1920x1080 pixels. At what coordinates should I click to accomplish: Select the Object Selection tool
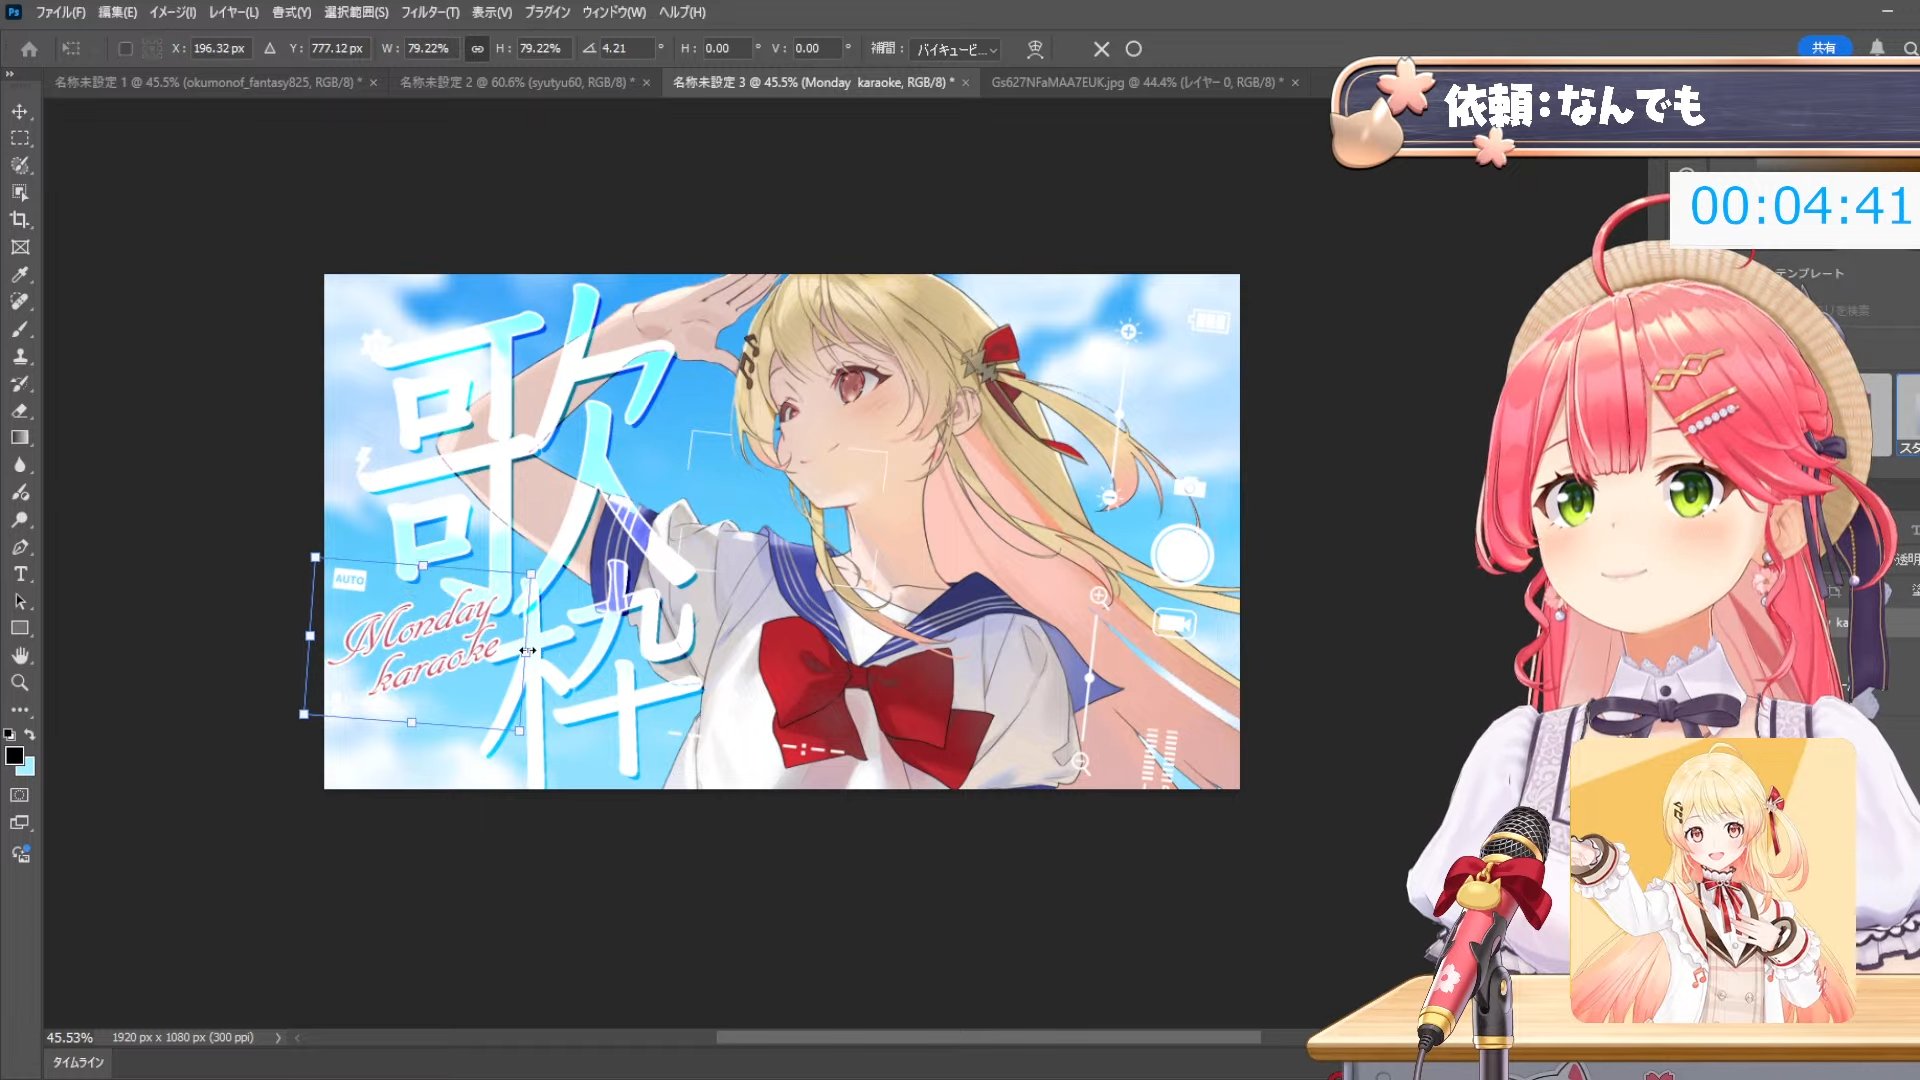[20, 192]
